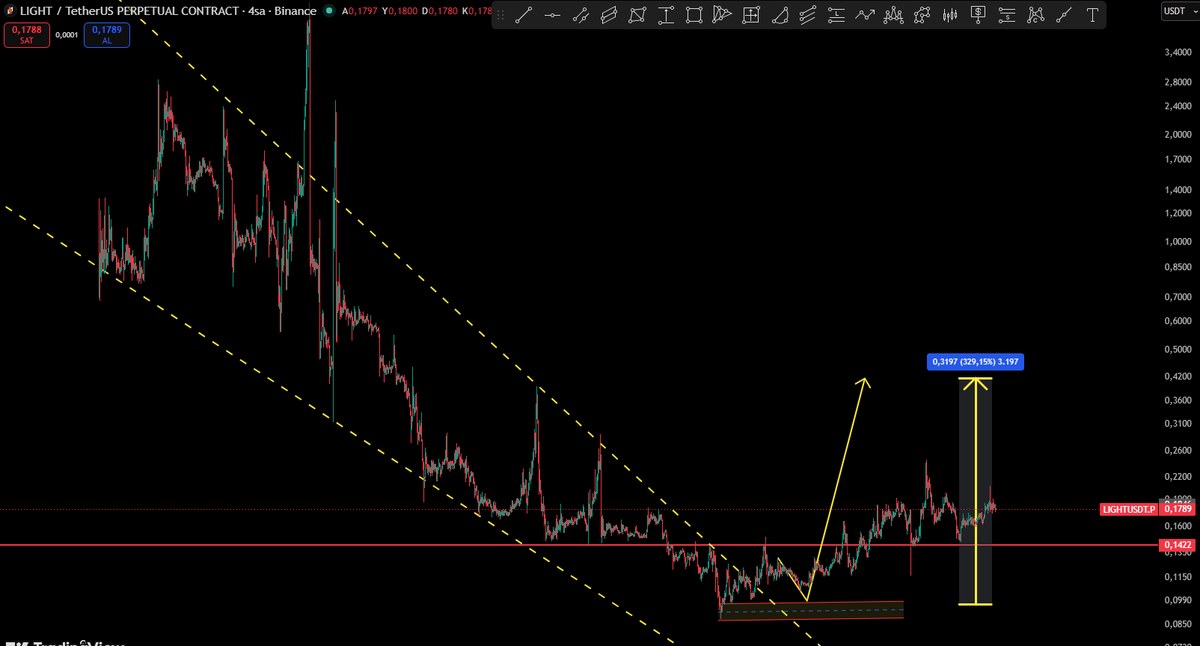Viewport: 1200px width, 646px height.
Task: Click the 0,3600 price axis label
Action: pyautogui.click(x=1176, y=401)
